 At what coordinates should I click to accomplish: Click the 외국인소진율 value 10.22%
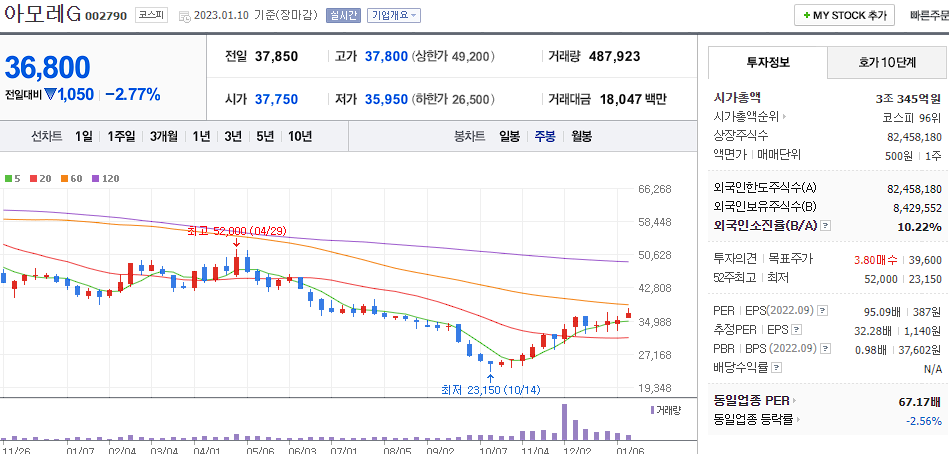point(919,227)
